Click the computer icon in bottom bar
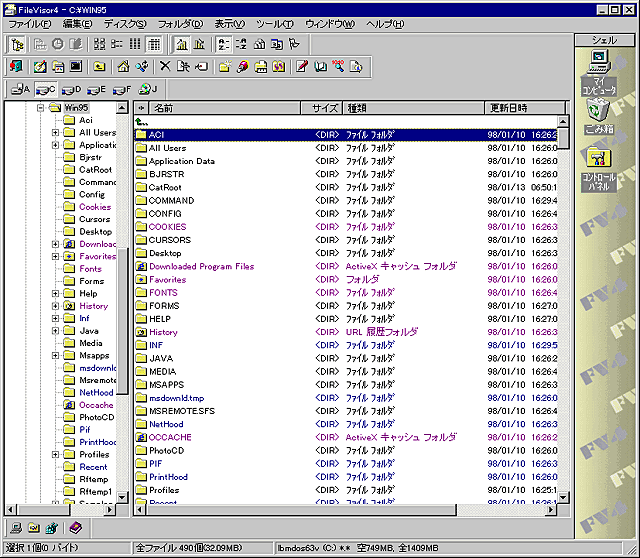Screen dimensions: 640x558 coord(16,528)
